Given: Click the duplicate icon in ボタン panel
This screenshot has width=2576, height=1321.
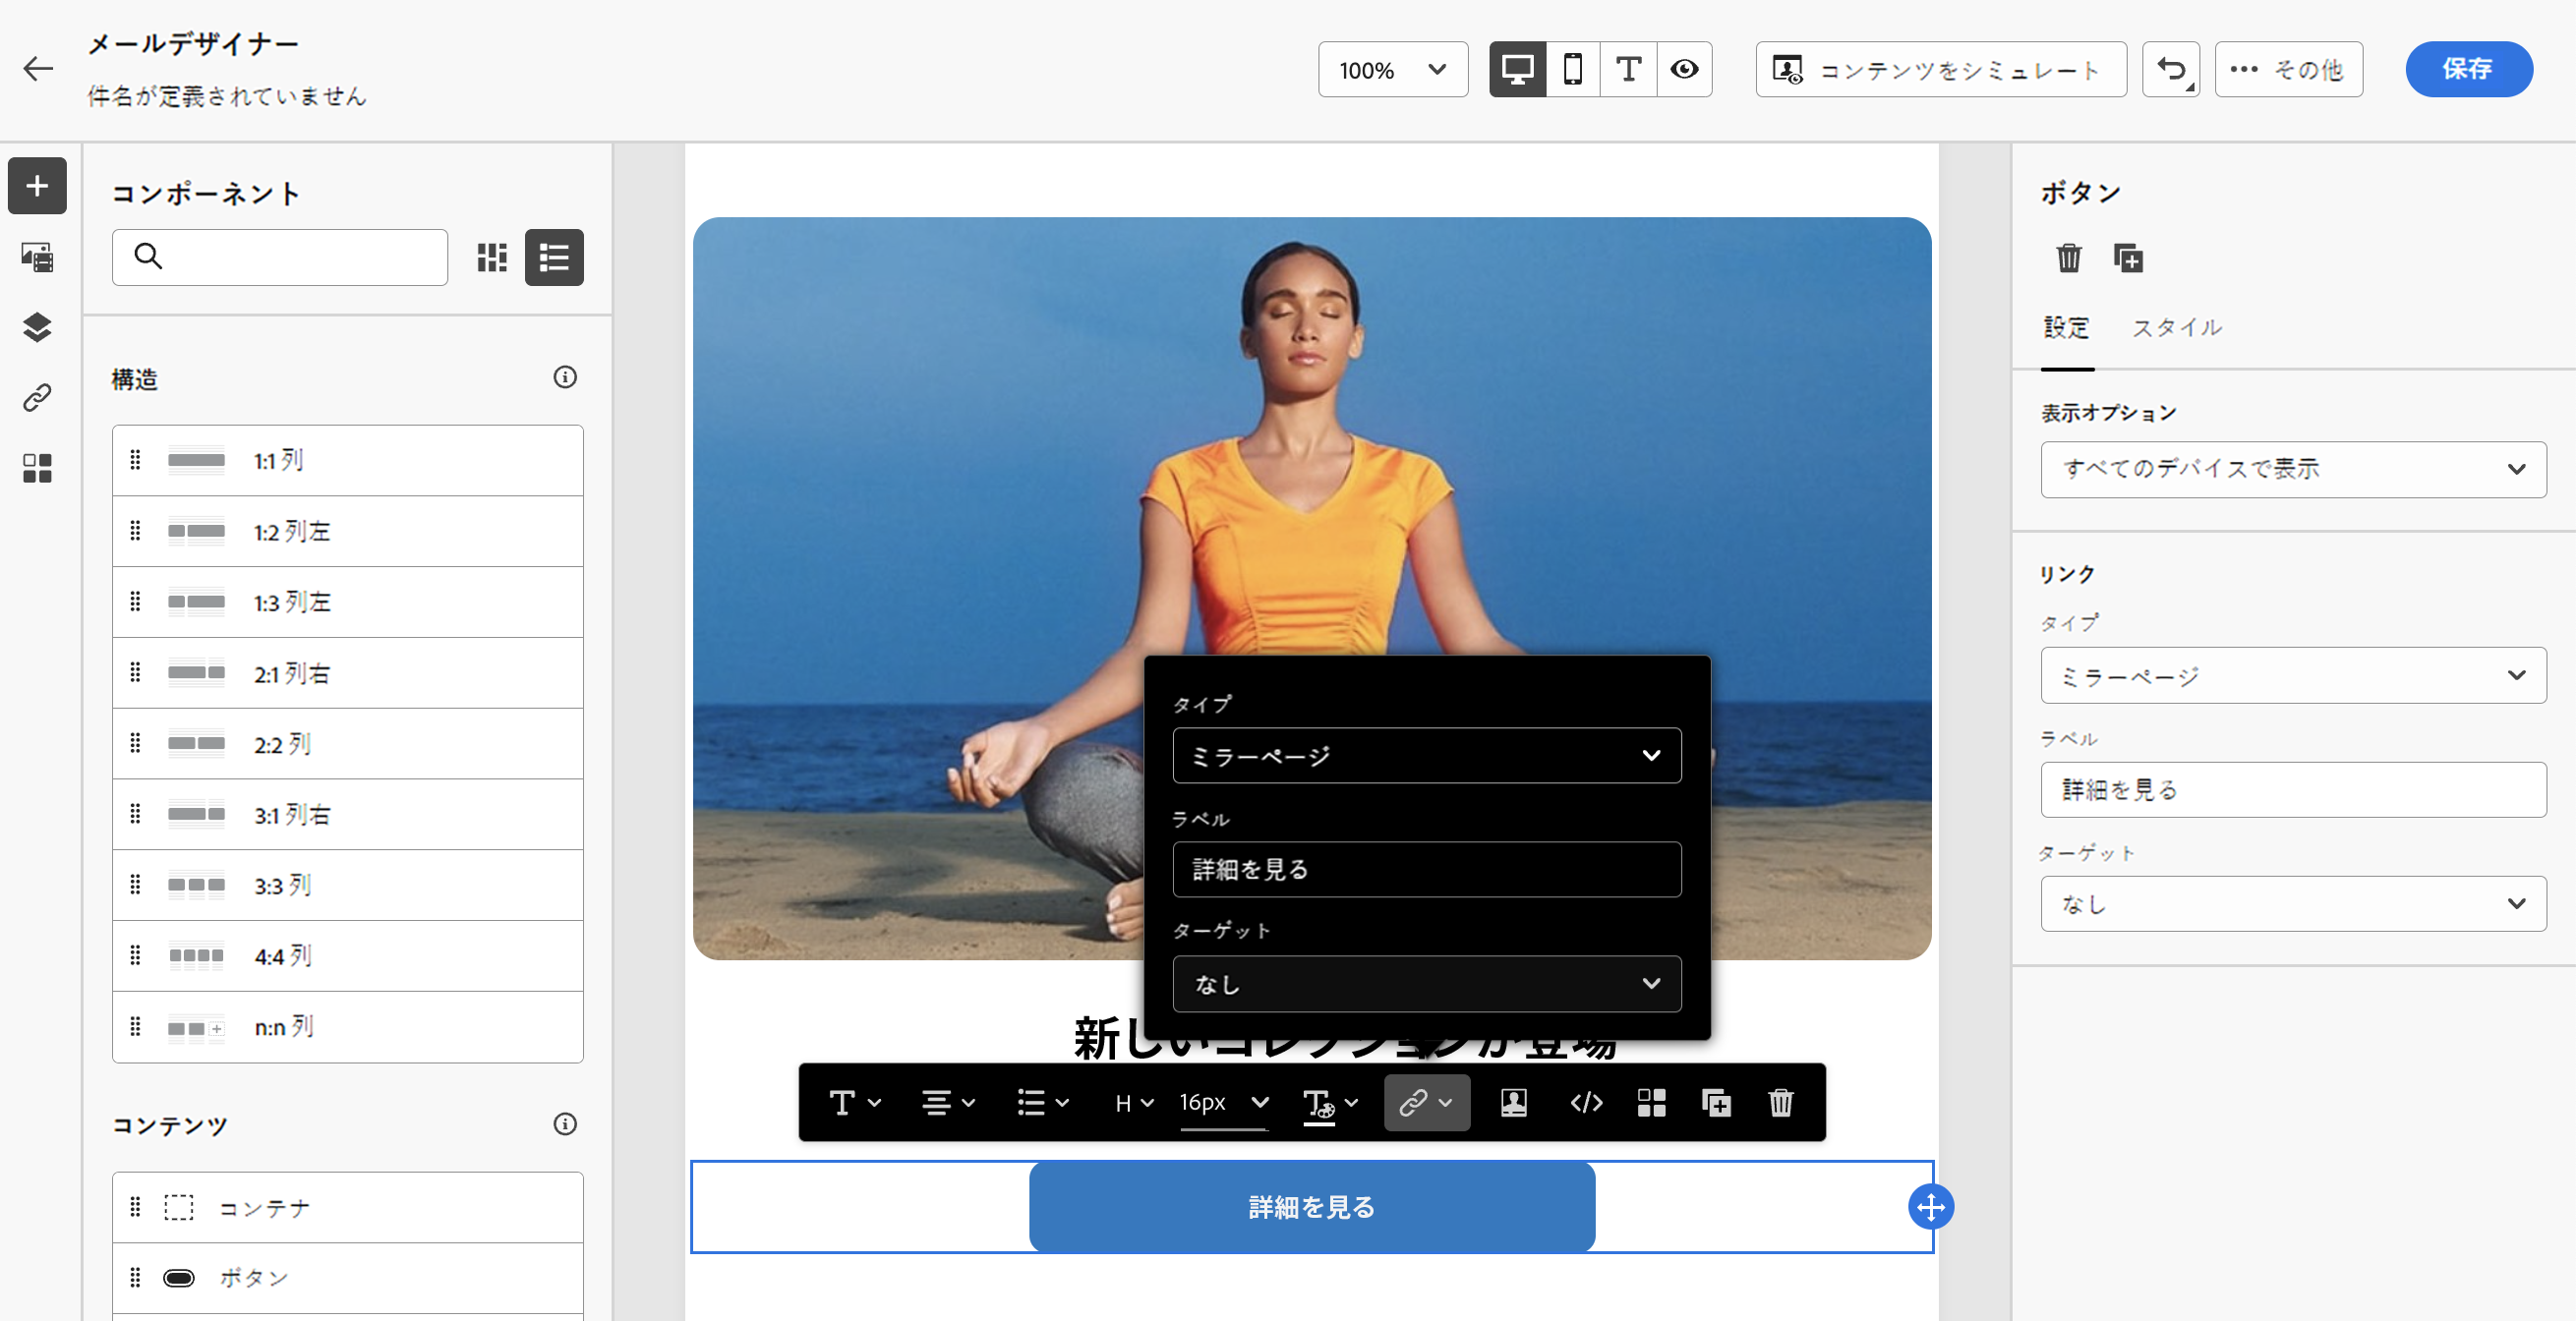Looking at the screenshot, I should [2127, 258].
